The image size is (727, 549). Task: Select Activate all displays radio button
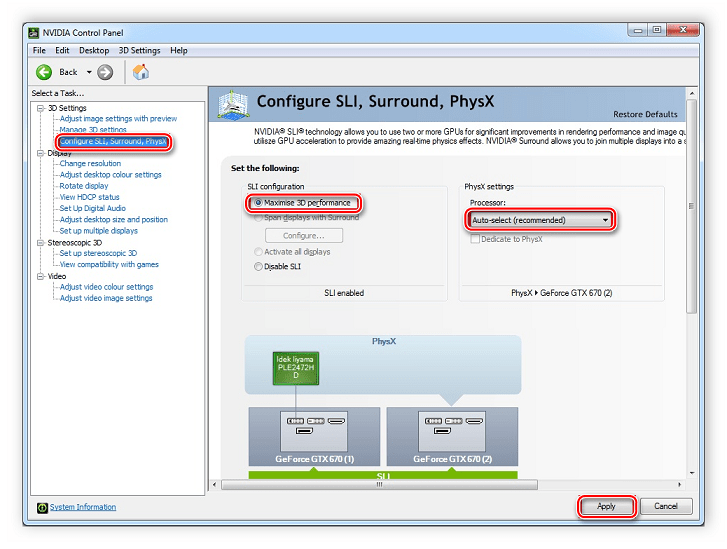point(258,252)
